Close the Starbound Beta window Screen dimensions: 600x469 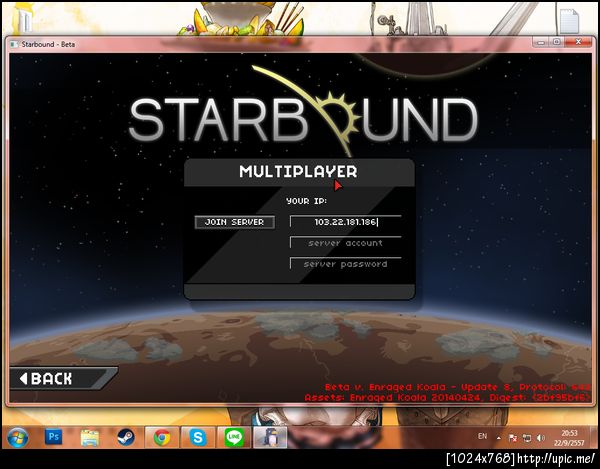[x=578, y=42]
